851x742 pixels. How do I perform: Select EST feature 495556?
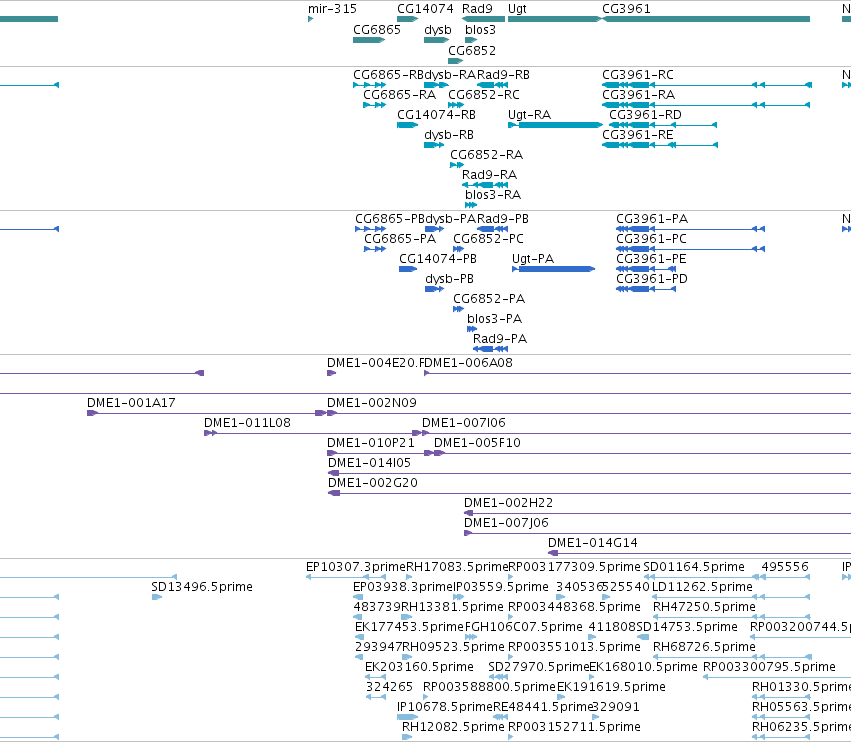785,567
